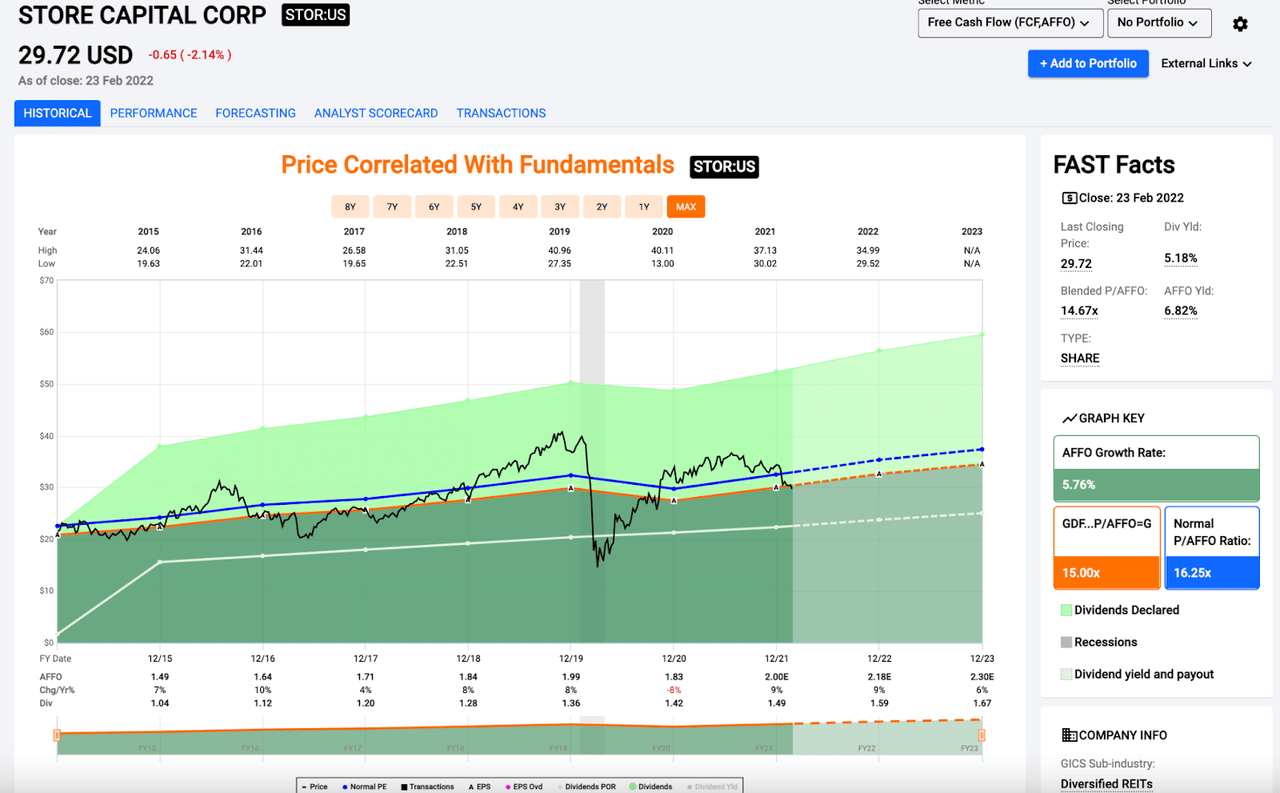Screen dimensions: 1280x793
Task: Expand the External Links menu
Action: tap(1206, 63)
